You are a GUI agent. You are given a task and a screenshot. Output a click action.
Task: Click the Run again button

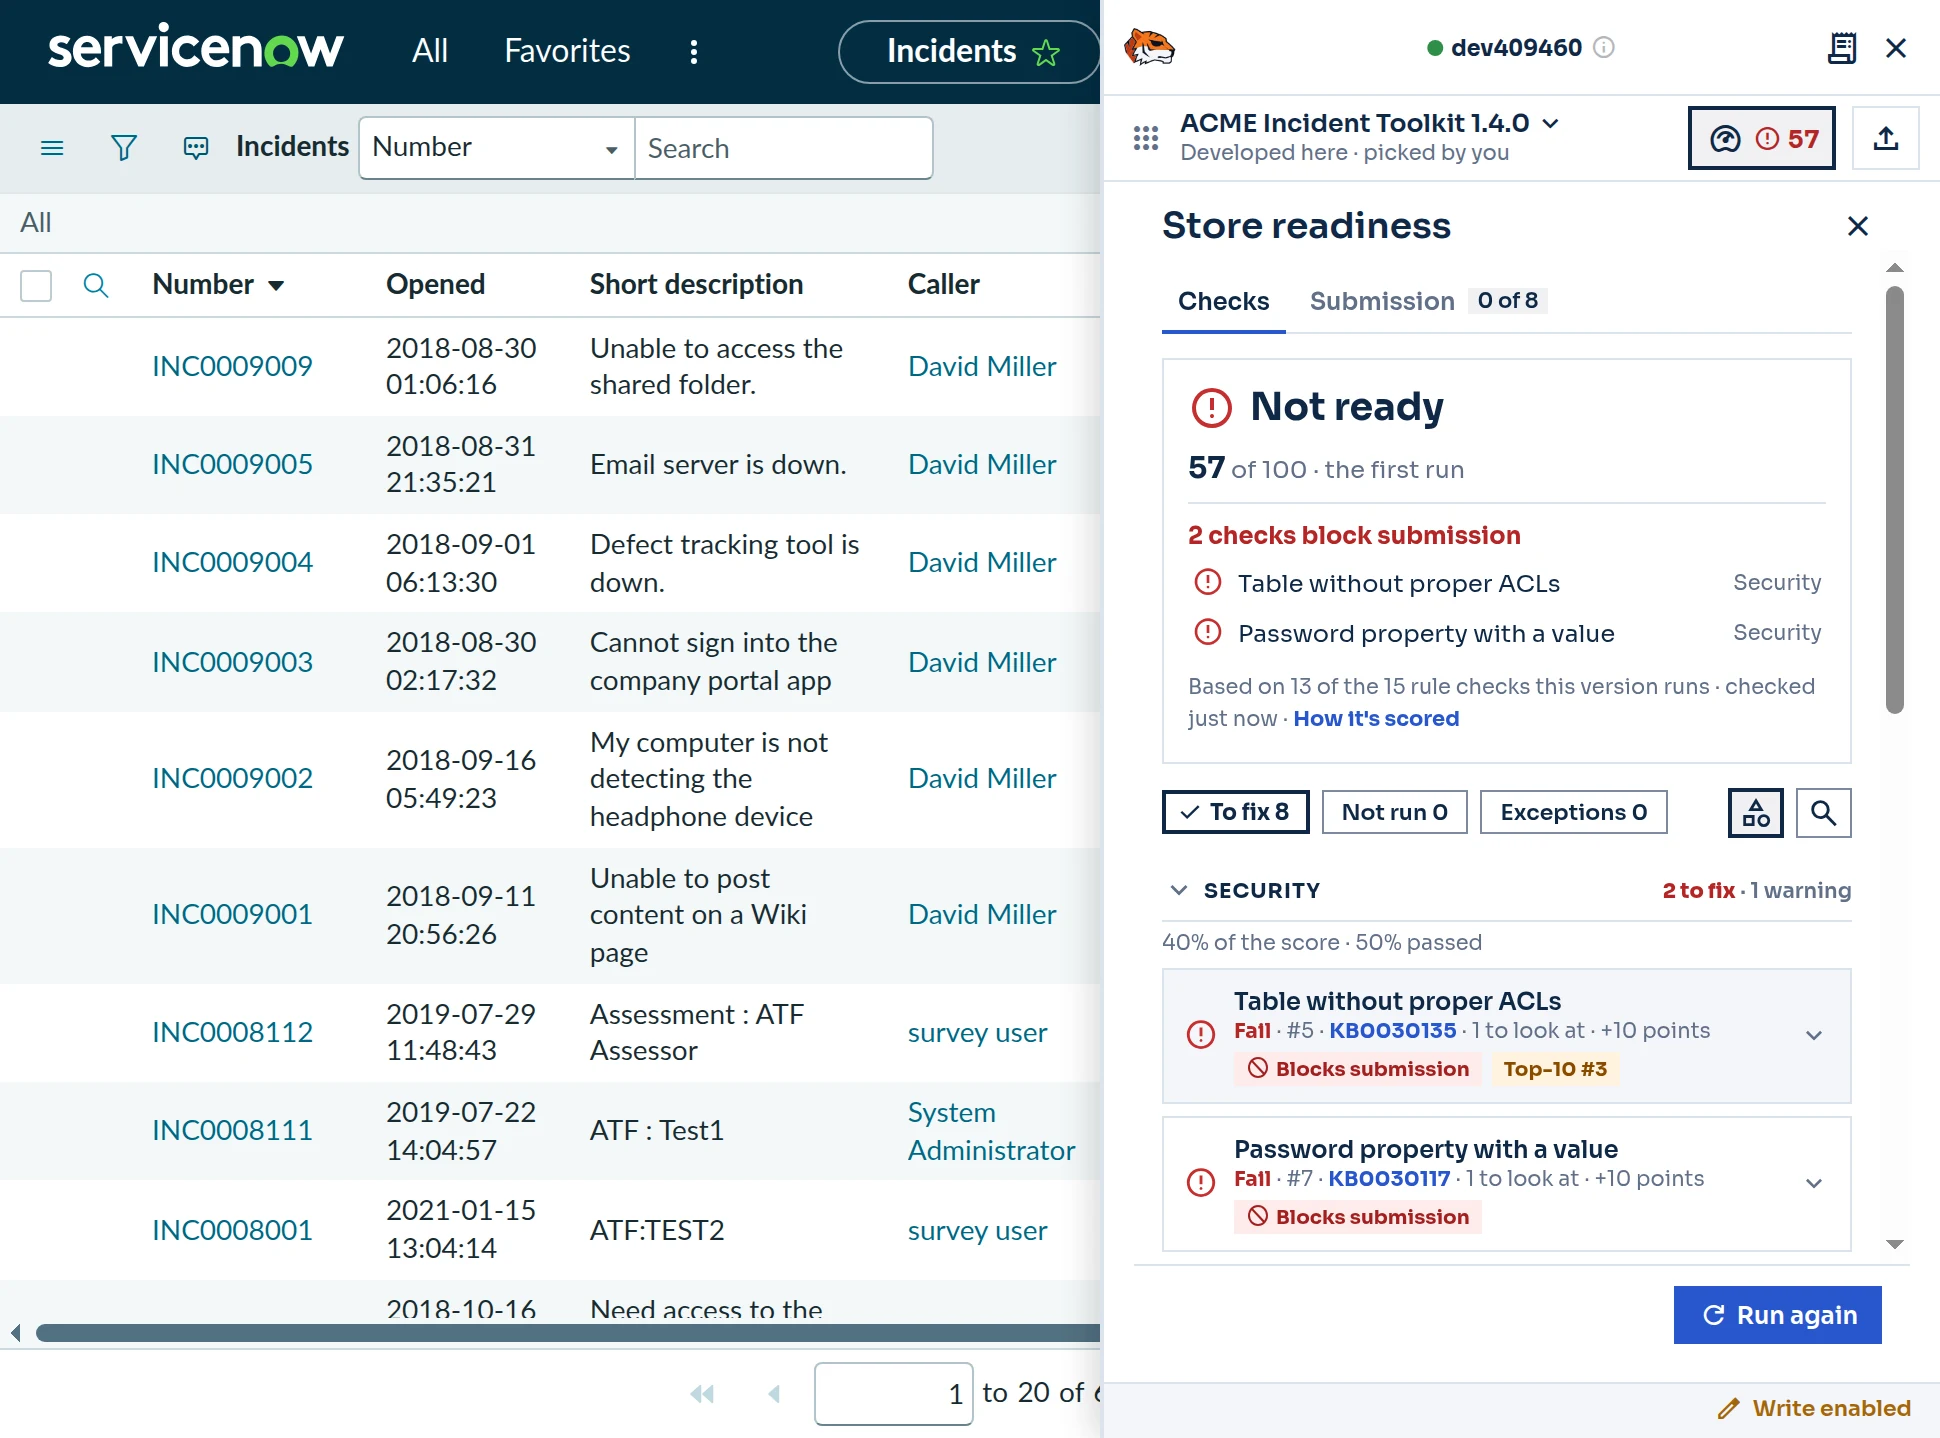tap(1777, 1315)
